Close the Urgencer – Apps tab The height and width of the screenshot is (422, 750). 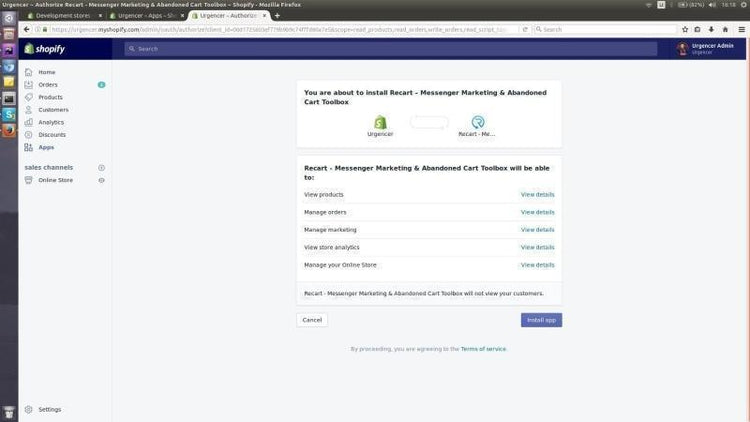point(182,16)
